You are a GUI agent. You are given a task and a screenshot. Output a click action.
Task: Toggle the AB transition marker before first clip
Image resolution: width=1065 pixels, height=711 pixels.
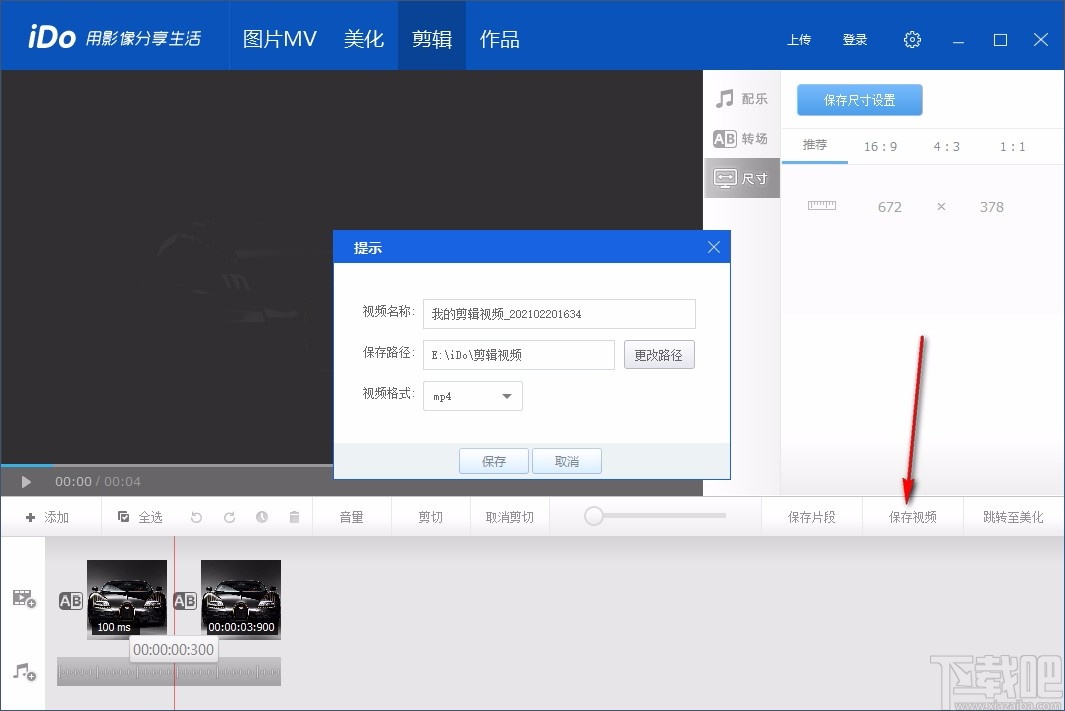click(x=70, y=600)
